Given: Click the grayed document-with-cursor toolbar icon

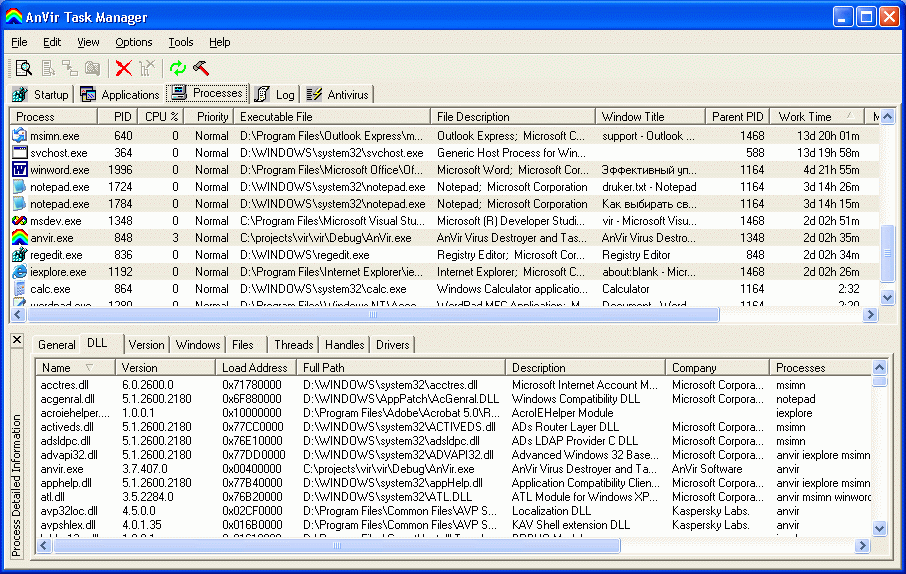Looking at the screenshot, I should 48,68.
